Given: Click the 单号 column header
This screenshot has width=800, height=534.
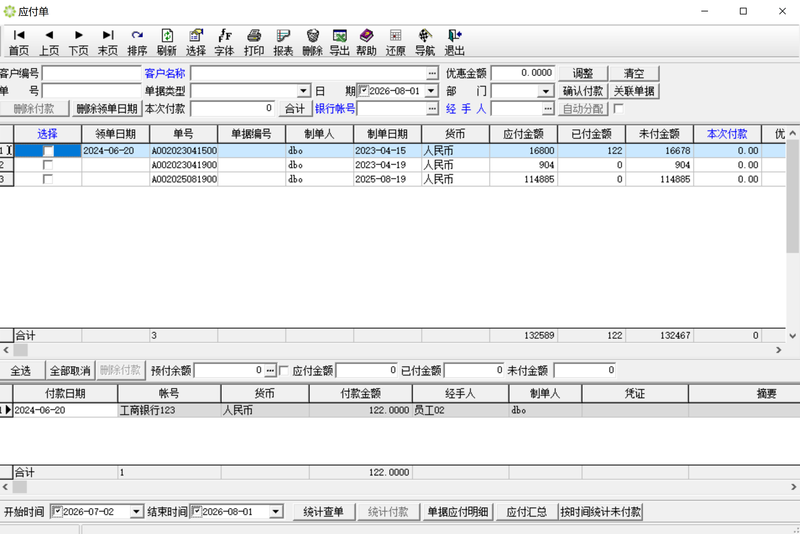Looking at the screenshot, I should click(x=183, y=134).
